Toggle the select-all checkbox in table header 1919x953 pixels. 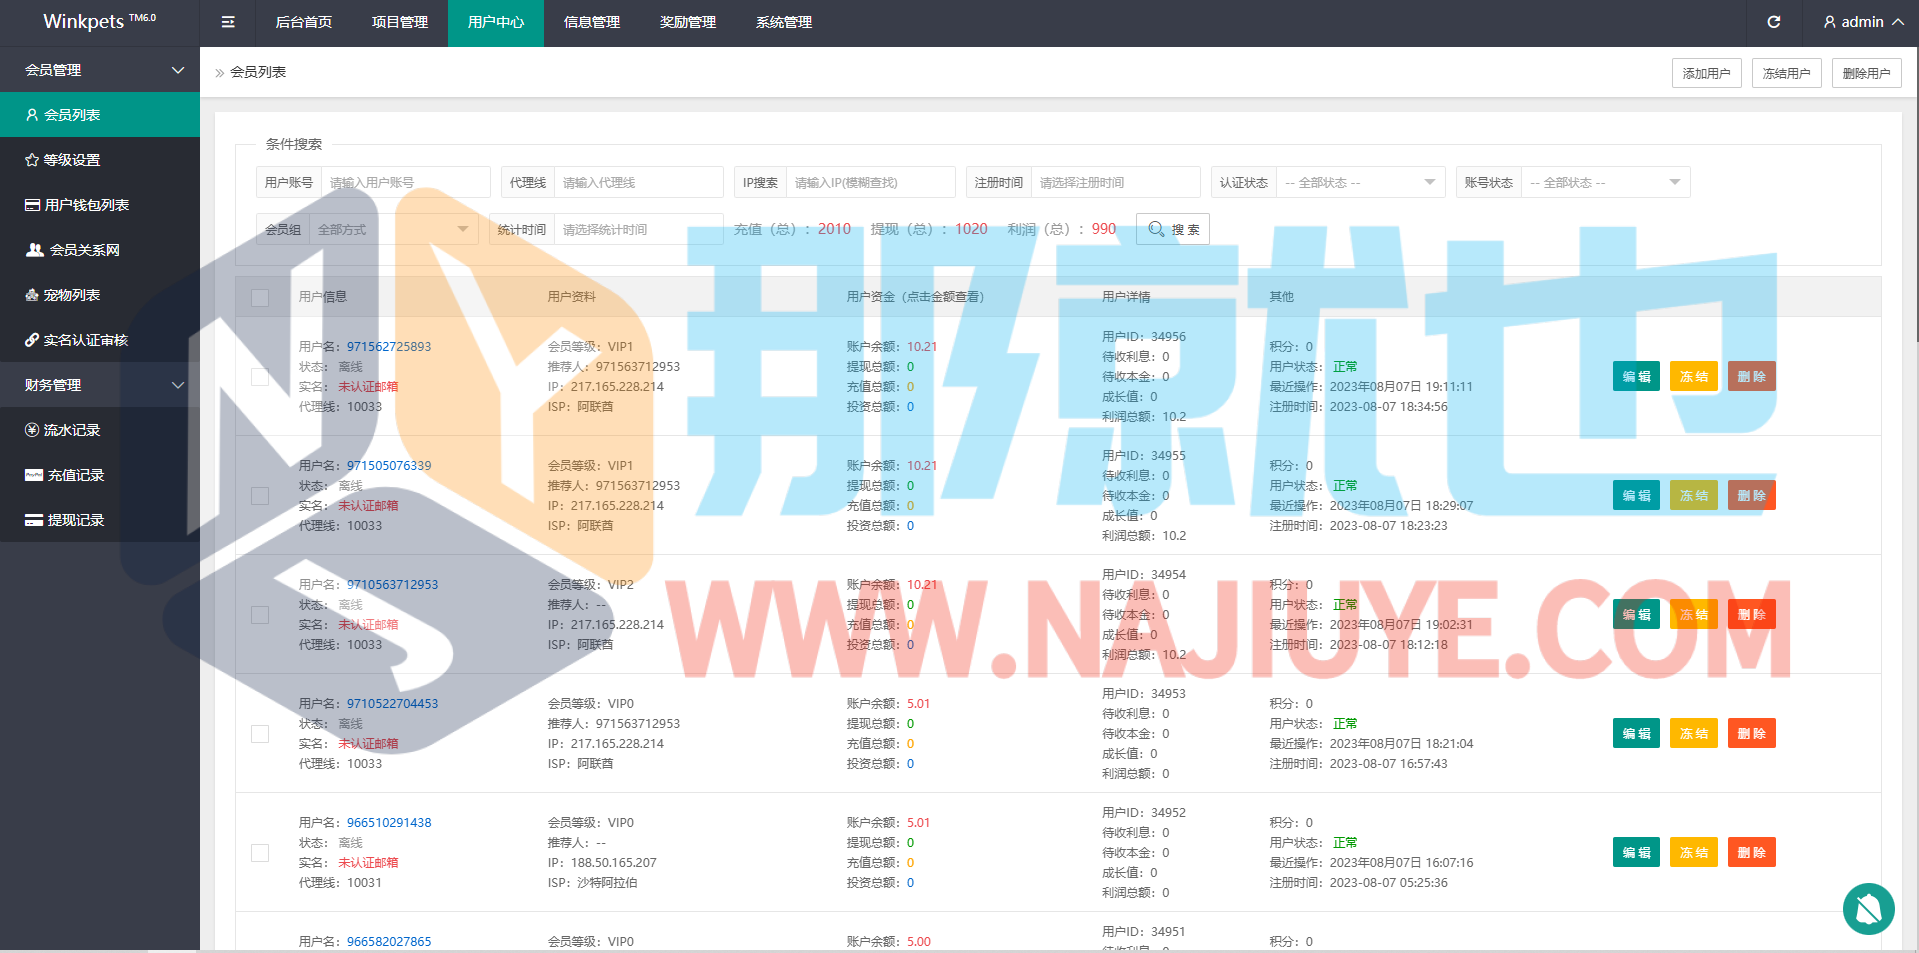(260, 297)
